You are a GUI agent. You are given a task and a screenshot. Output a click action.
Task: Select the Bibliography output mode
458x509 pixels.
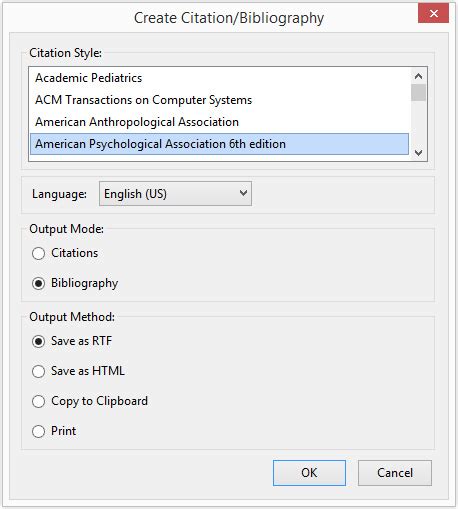click(x=38, y=283)
